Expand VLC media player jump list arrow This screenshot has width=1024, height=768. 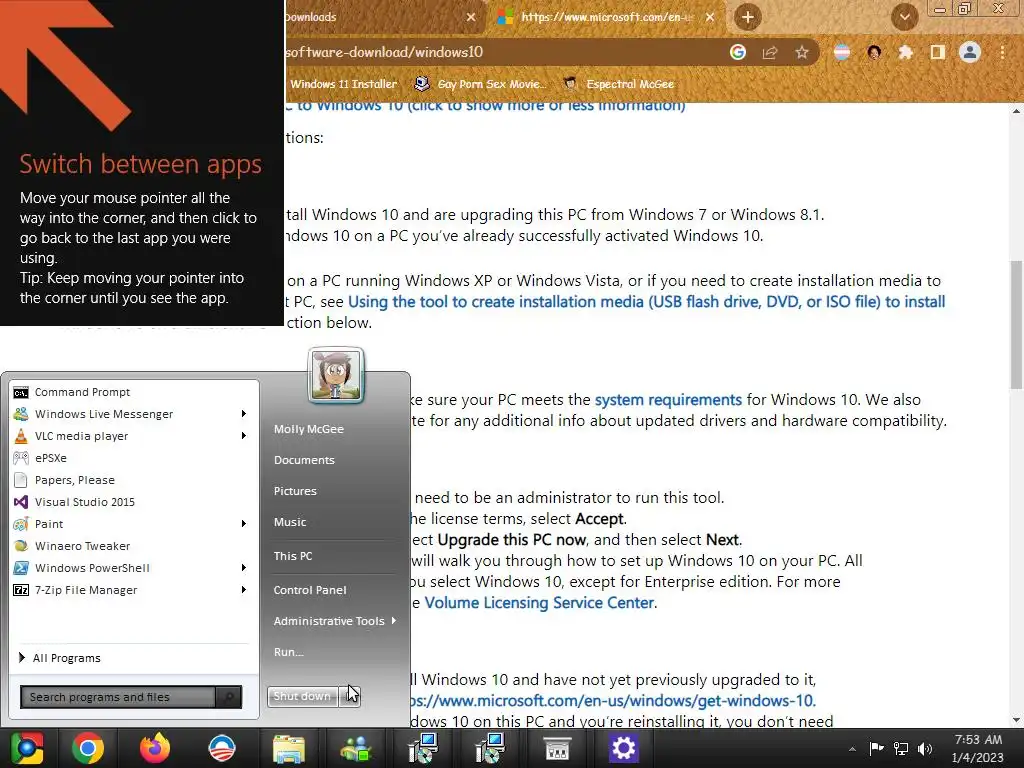(x=244, y=436)
